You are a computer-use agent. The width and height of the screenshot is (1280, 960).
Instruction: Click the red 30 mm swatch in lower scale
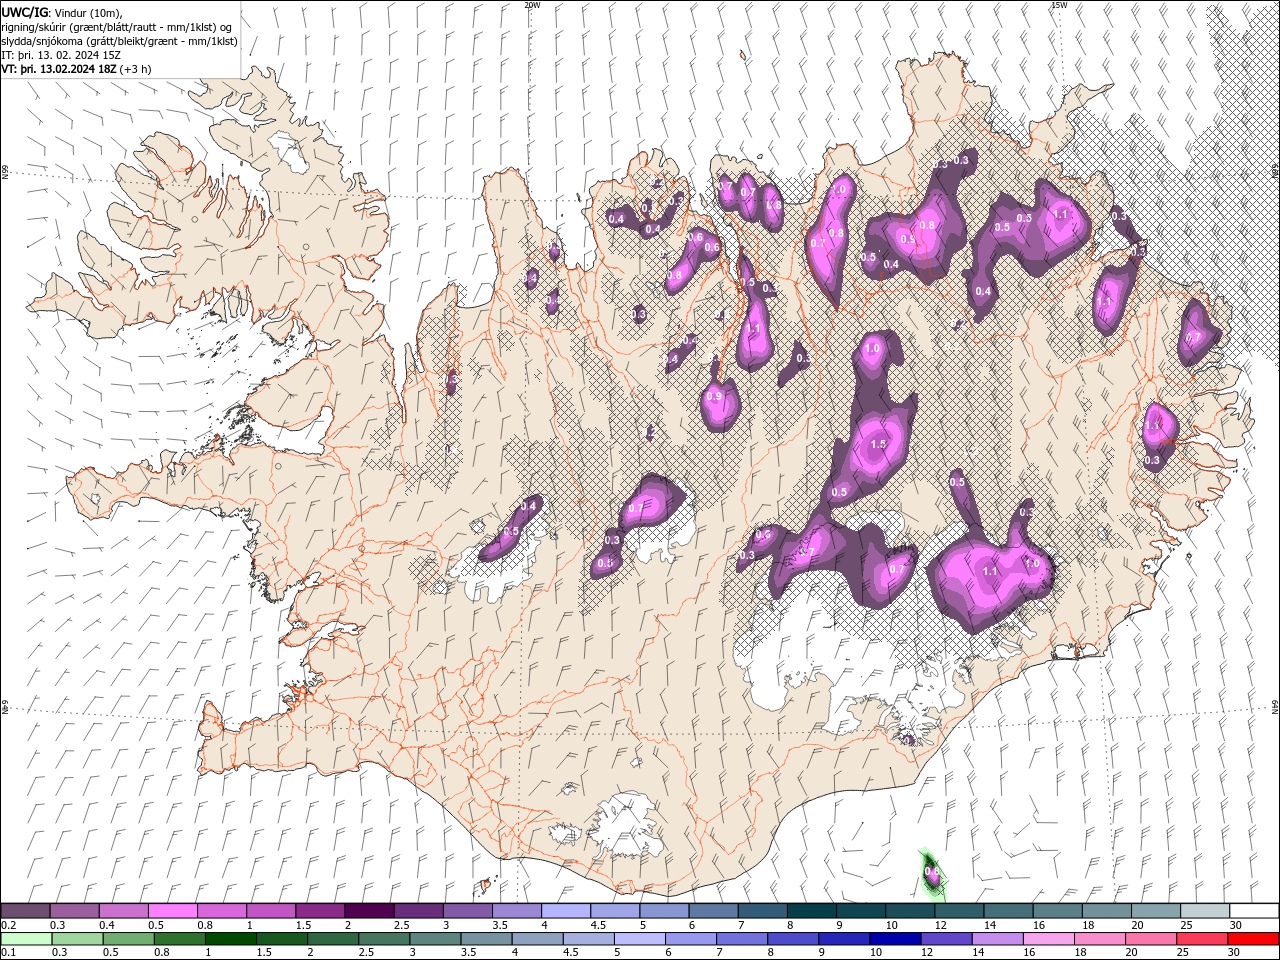point(1254,939)
